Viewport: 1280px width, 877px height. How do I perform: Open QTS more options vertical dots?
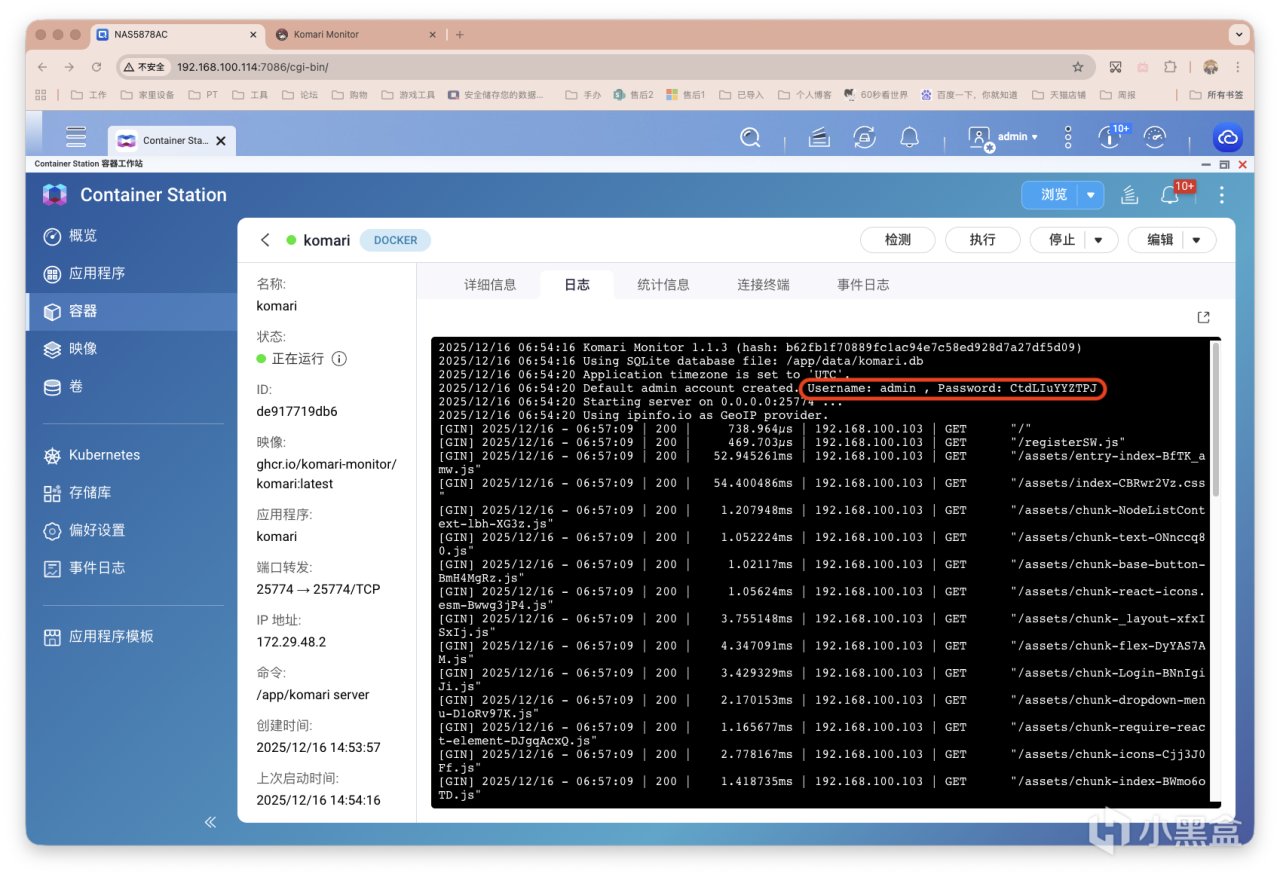(x=1068, y=137)
